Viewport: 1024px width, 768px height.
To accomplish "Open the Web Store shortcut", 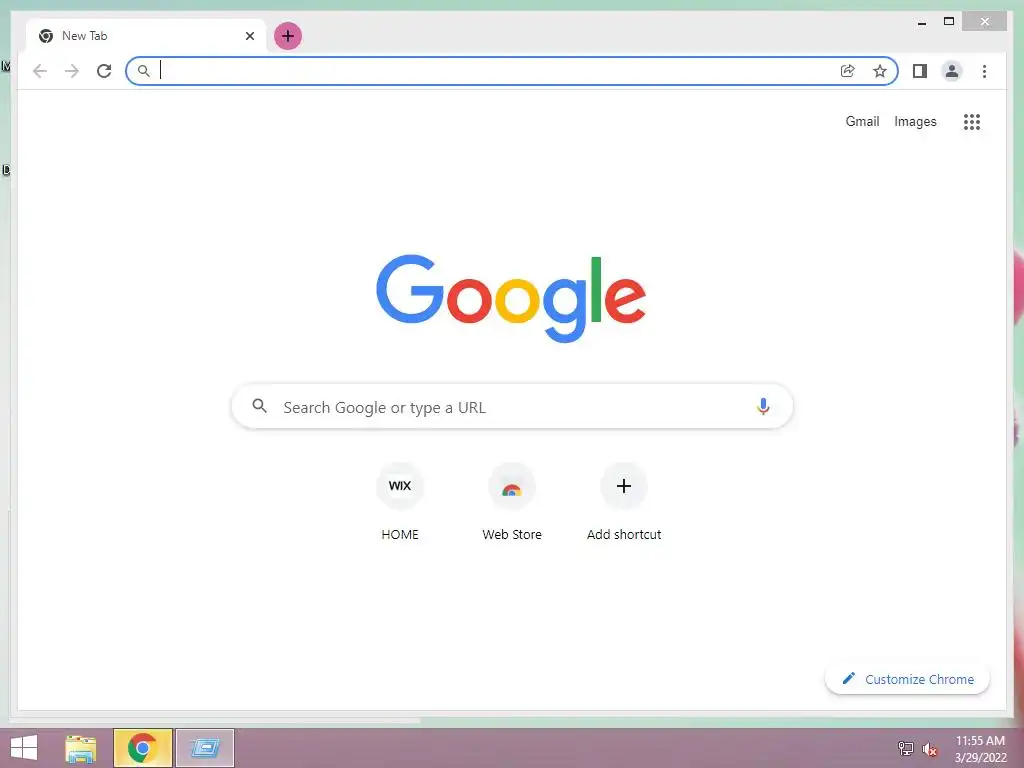I will click(512, 486).
